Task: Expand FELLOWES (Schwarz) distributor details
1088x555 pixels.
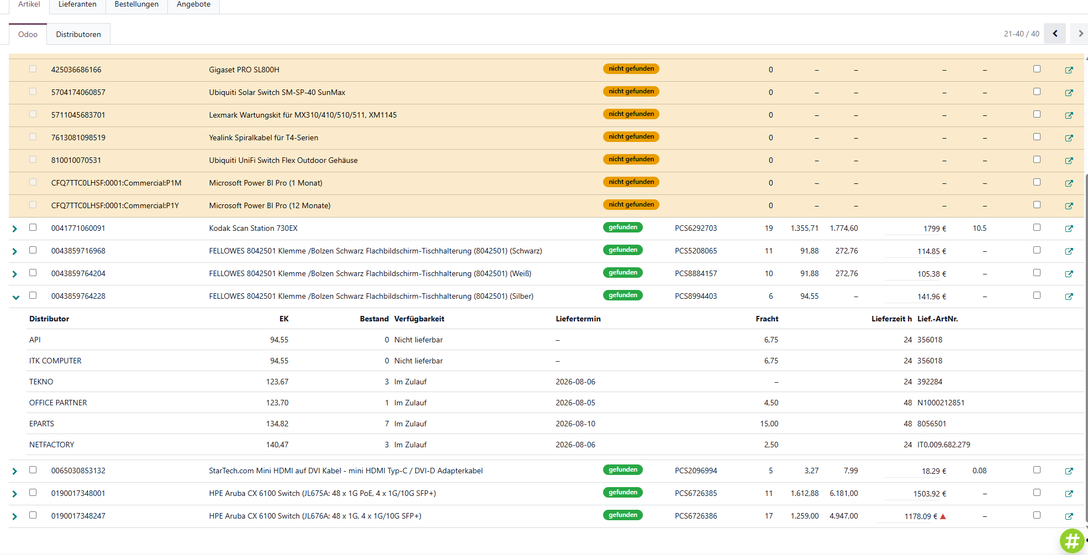Action: (15, 251)
